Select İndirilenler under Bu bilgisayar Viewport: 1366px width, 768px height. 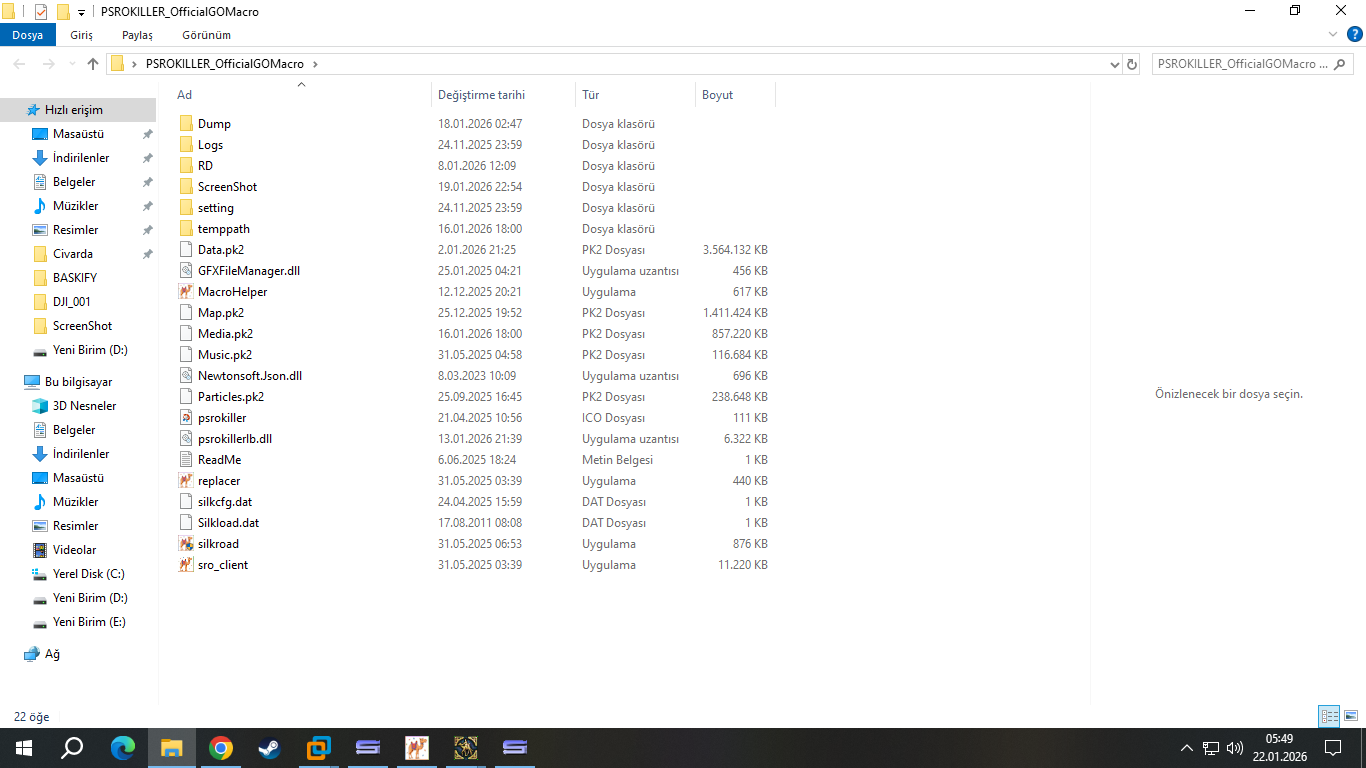click(81, 454)
